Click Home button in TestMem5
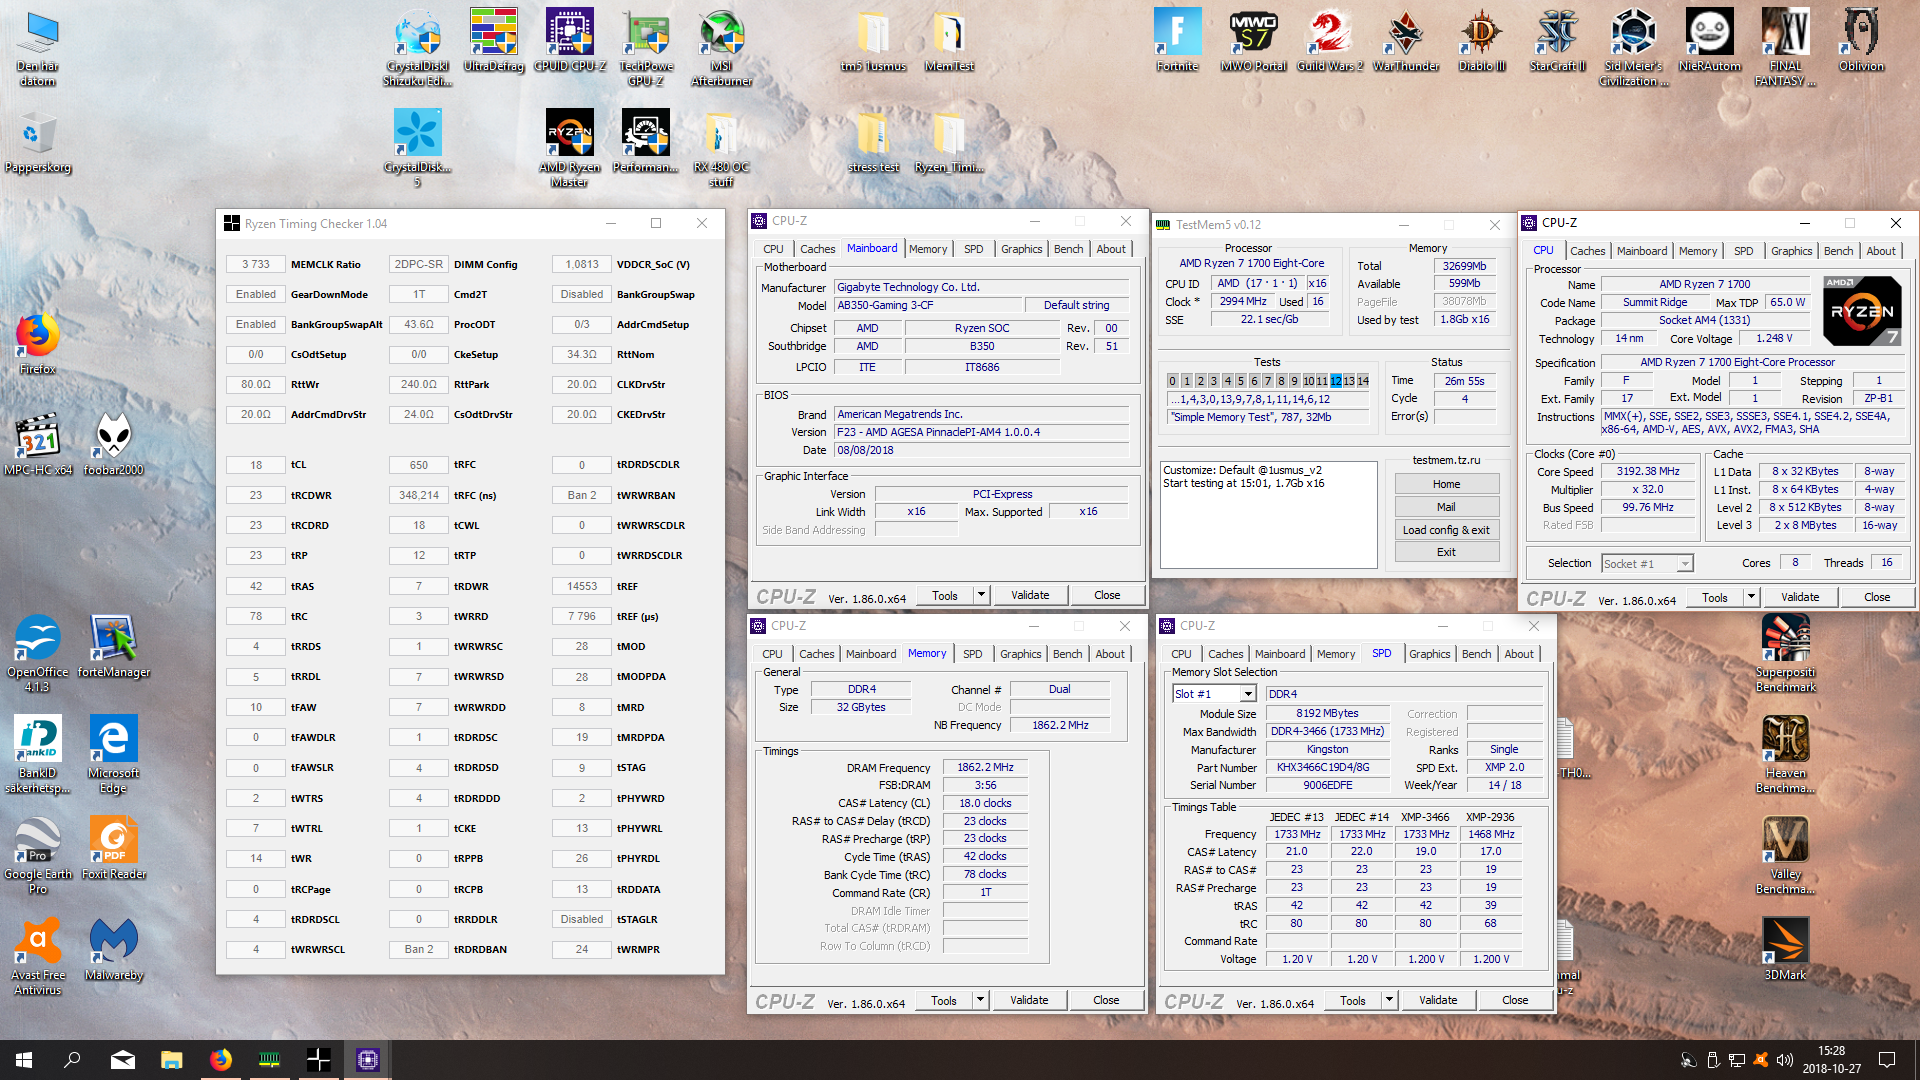 (x=1446, y=484)
